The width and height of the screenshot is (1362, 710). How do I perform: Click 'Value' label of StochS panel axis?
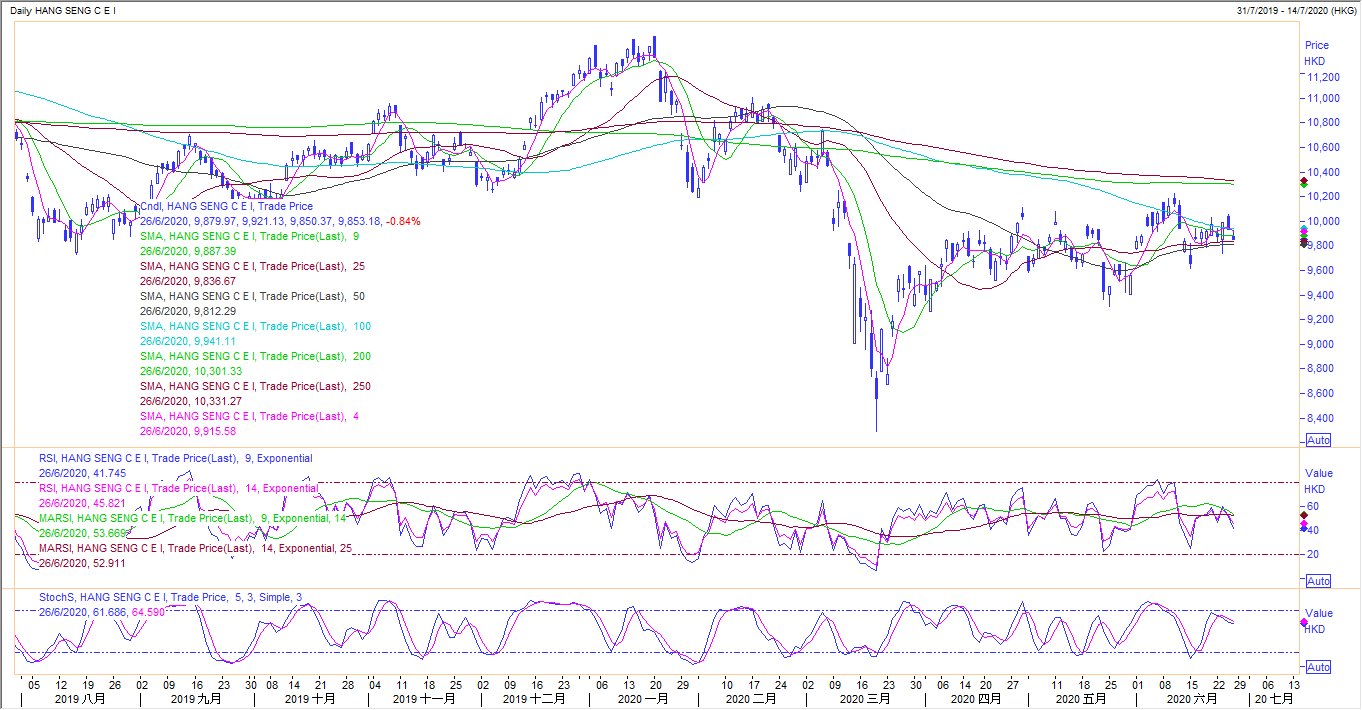click(x=1319, y=613)
